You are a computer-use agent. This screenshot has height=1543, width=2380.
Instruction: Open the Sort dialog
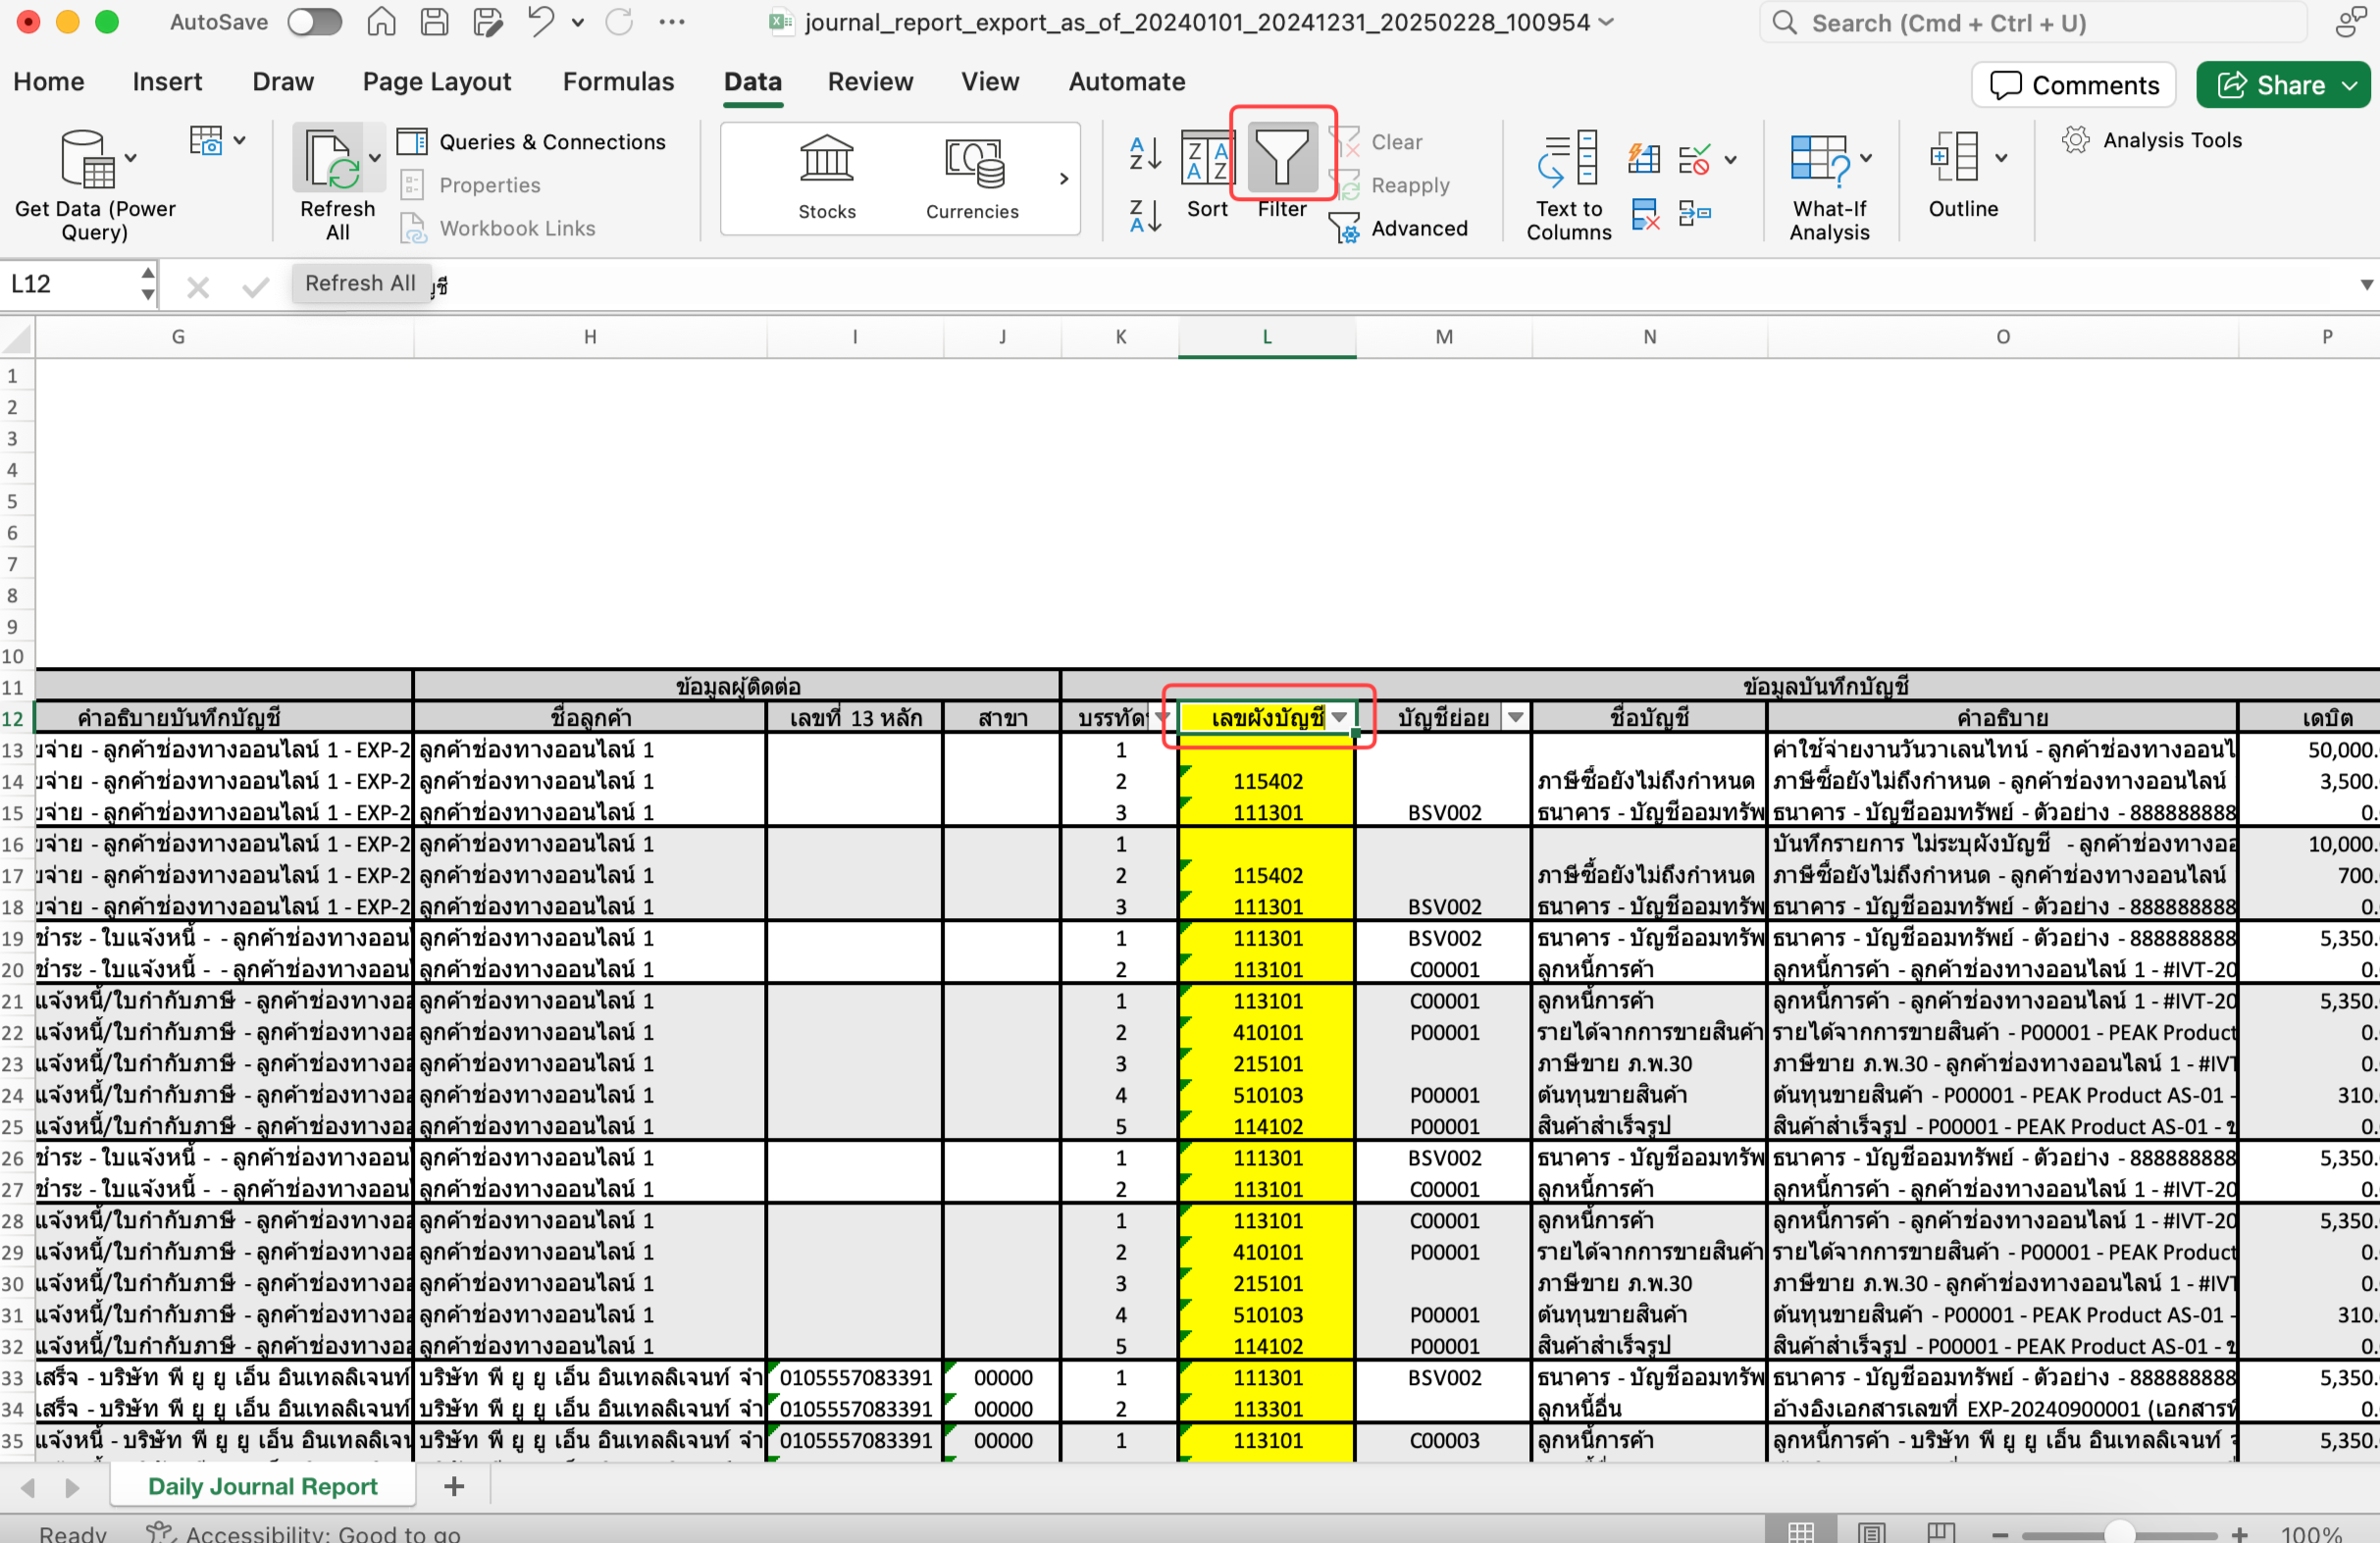[x=1207, y=174]
